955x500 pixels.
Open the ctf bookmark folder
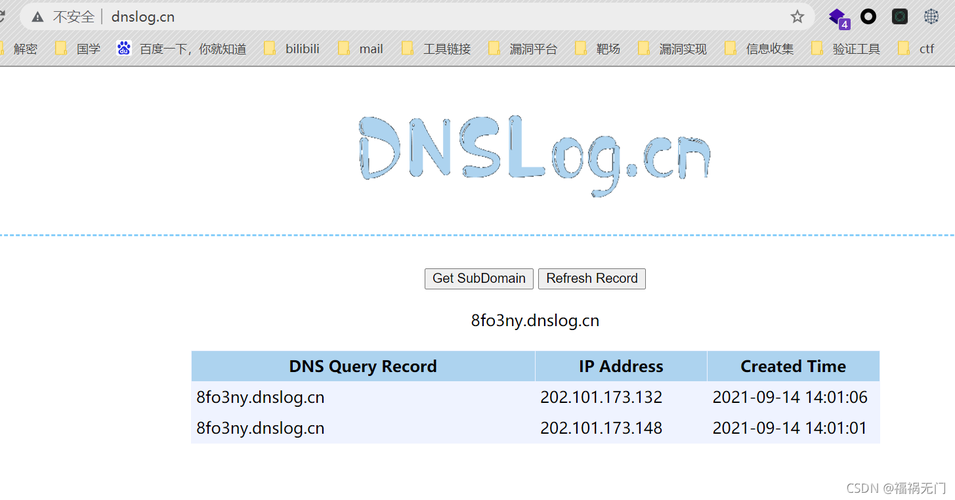pyautogui.click(x=916, y=49)
